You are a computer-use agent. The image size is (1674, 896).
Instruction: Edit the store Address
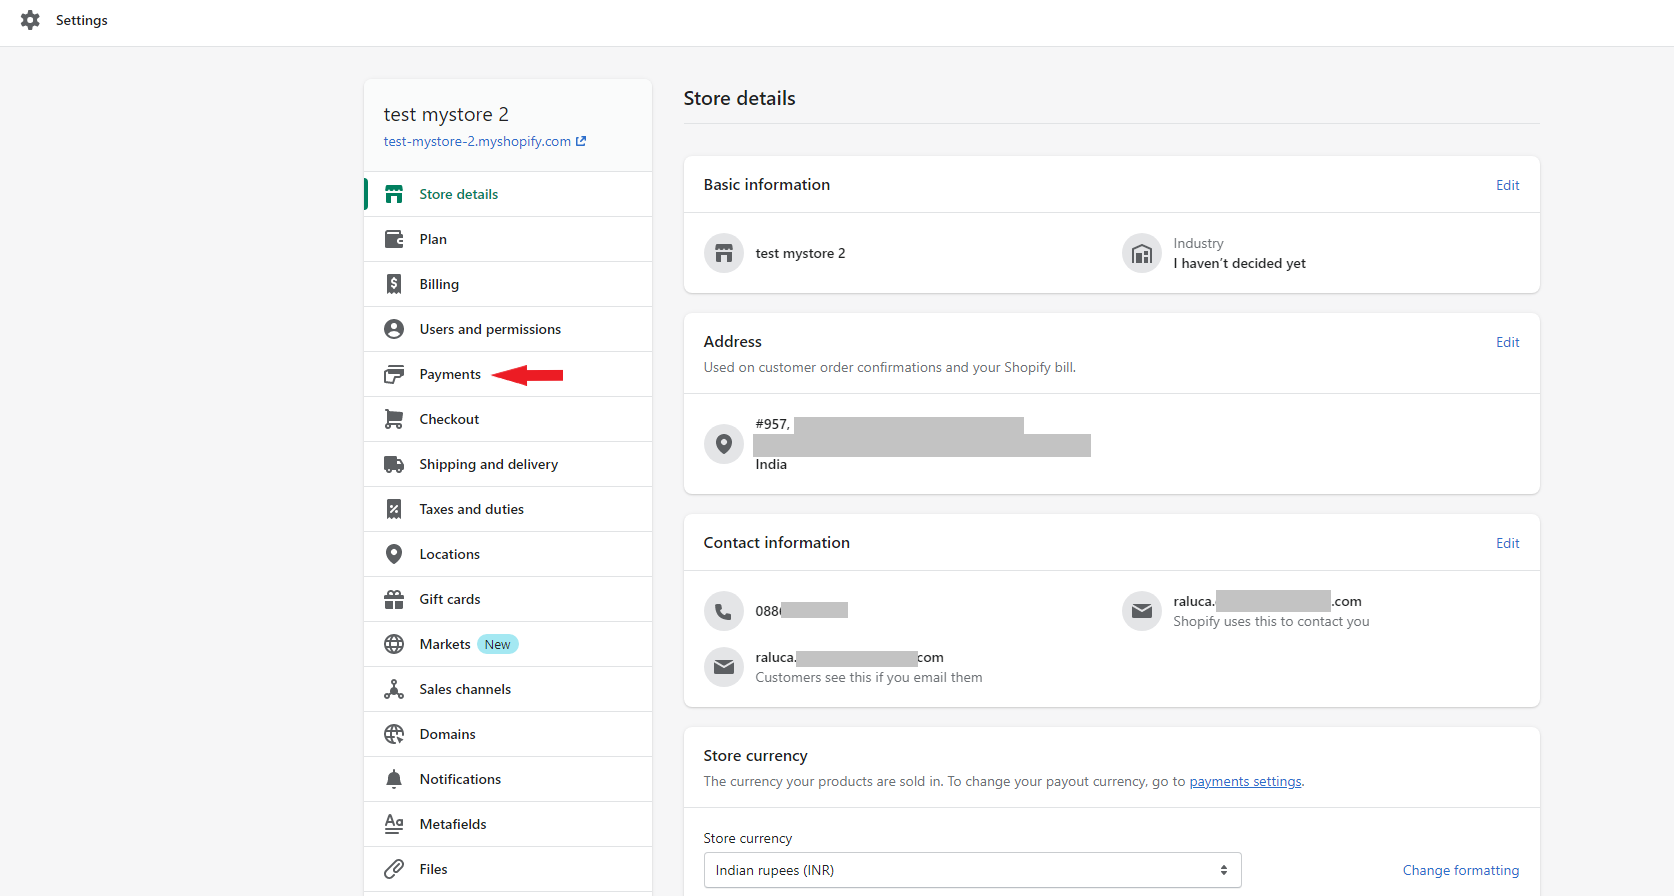click(x=1507, y=342)
